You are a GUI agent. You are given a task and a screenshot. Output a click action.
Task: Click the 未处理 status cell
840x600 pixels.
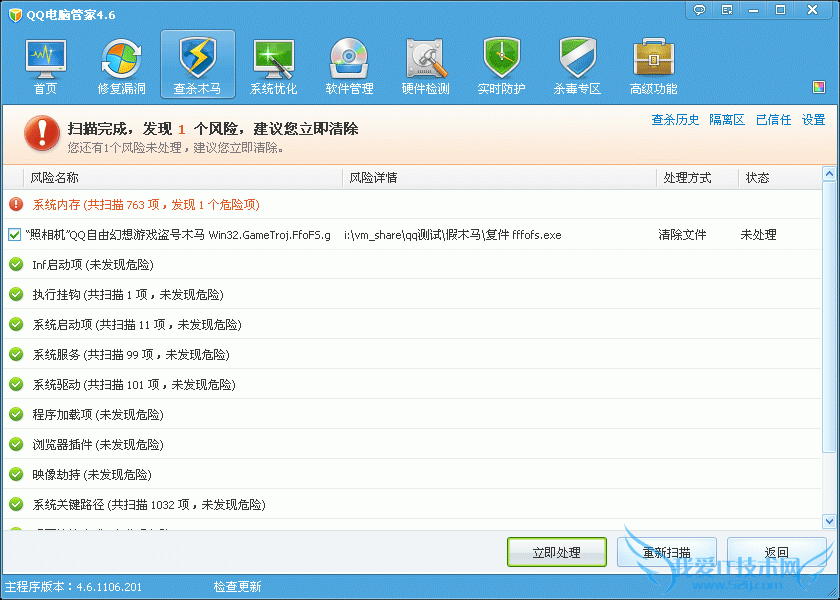click(759, 235)
